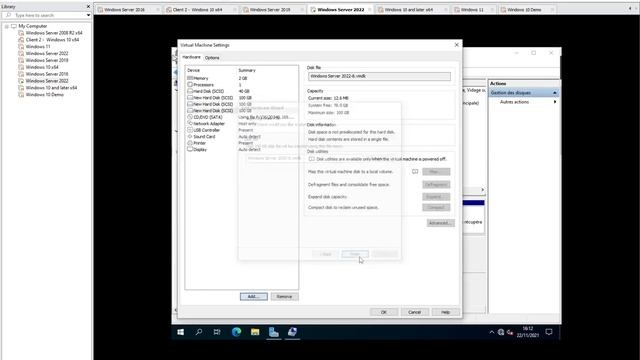Screen dimensions: 640x360
Task: Open the Windows Start menu
Action: 180,332
